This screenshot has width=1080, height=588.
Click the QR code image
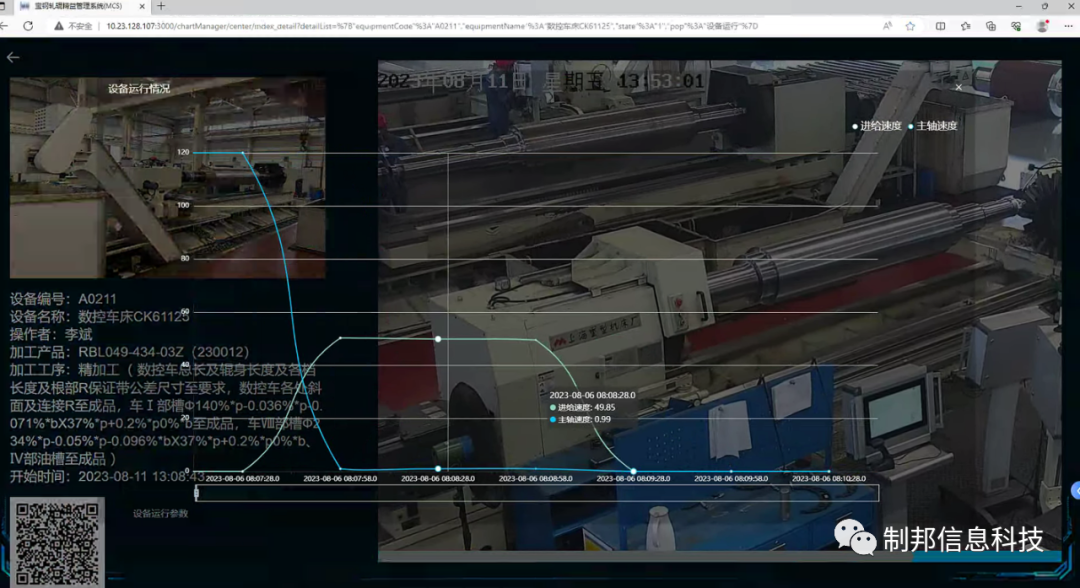(x=57, y=543)
